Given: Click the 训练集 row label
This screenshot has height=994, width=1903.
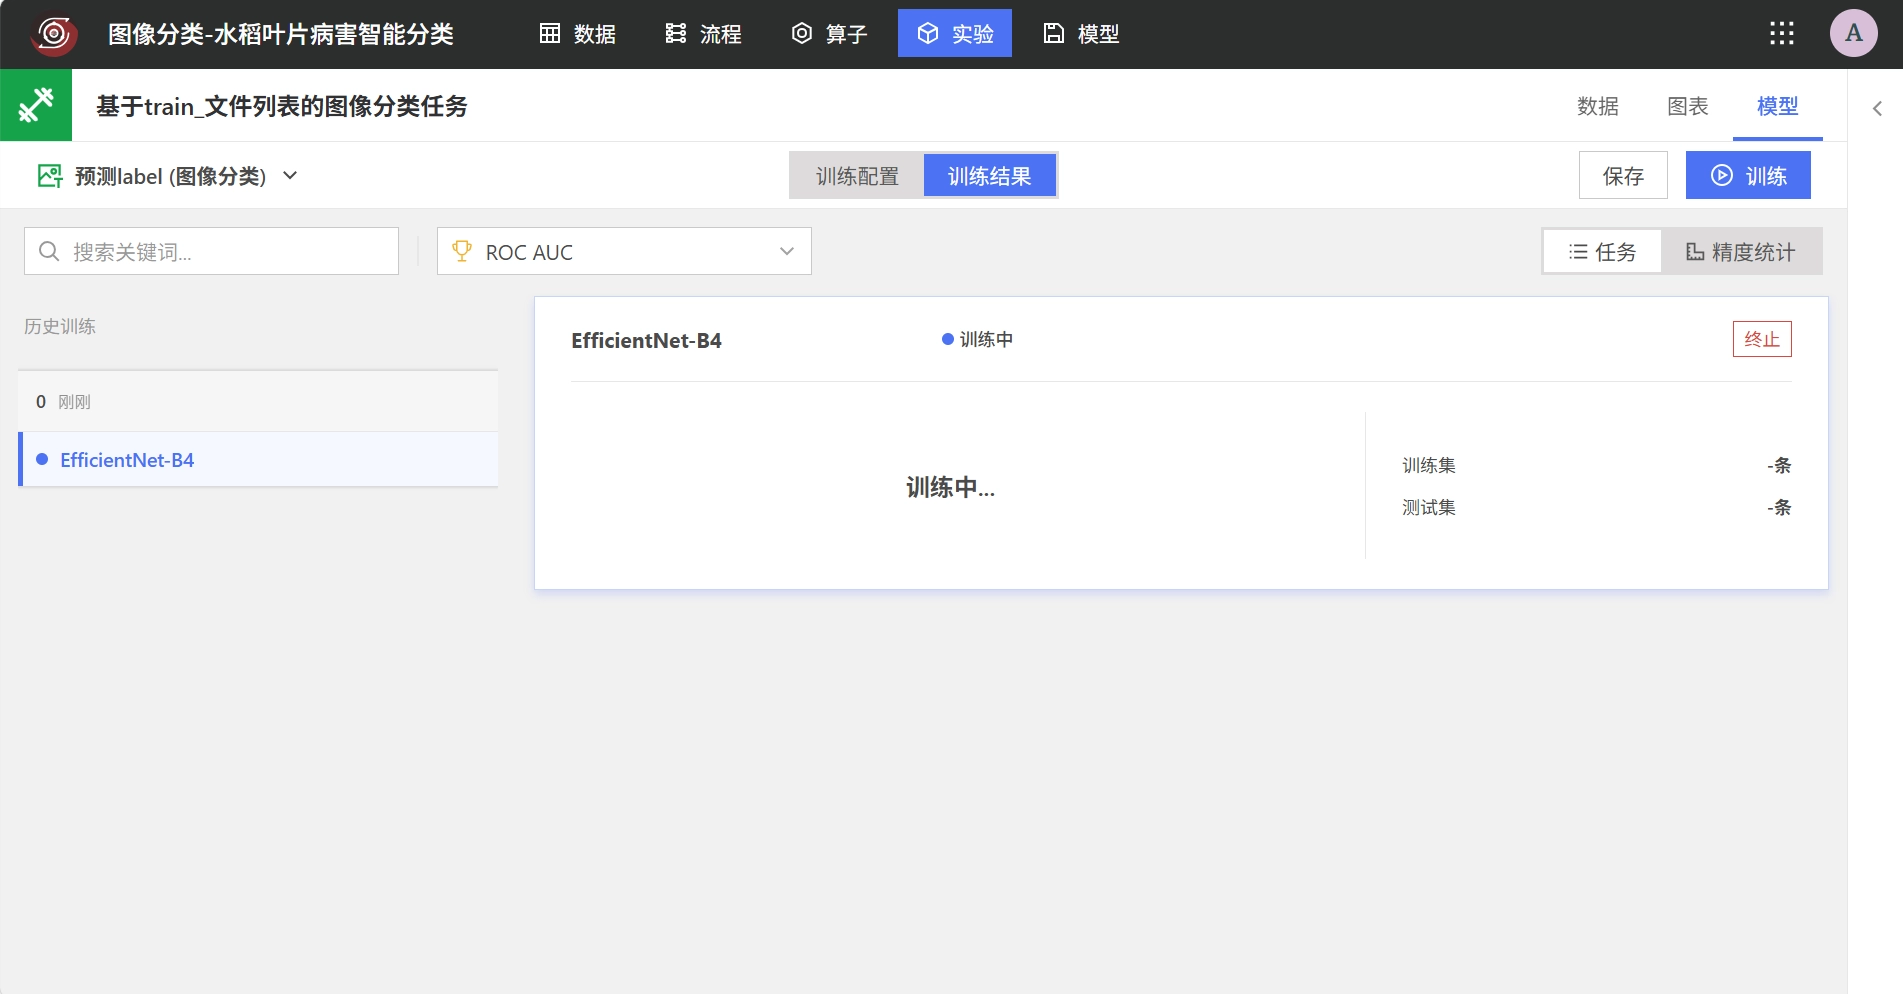Looking at the screenshot, I should pos(1428,465).
